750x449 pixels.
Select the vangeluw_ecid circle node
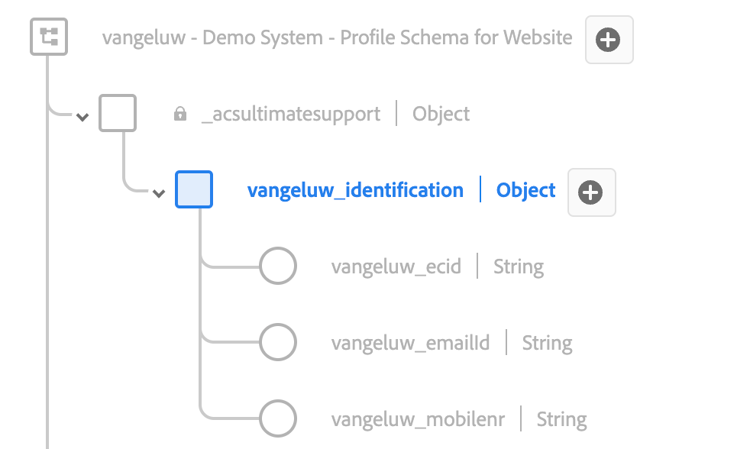click(x=278, y=267)
